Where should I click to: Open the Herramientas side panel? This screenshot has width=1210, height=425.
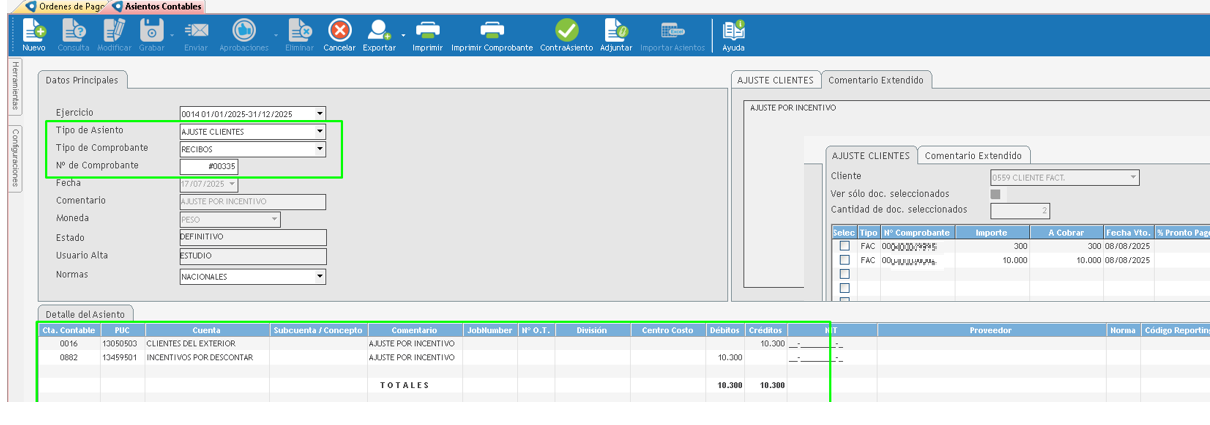point(15,87)
